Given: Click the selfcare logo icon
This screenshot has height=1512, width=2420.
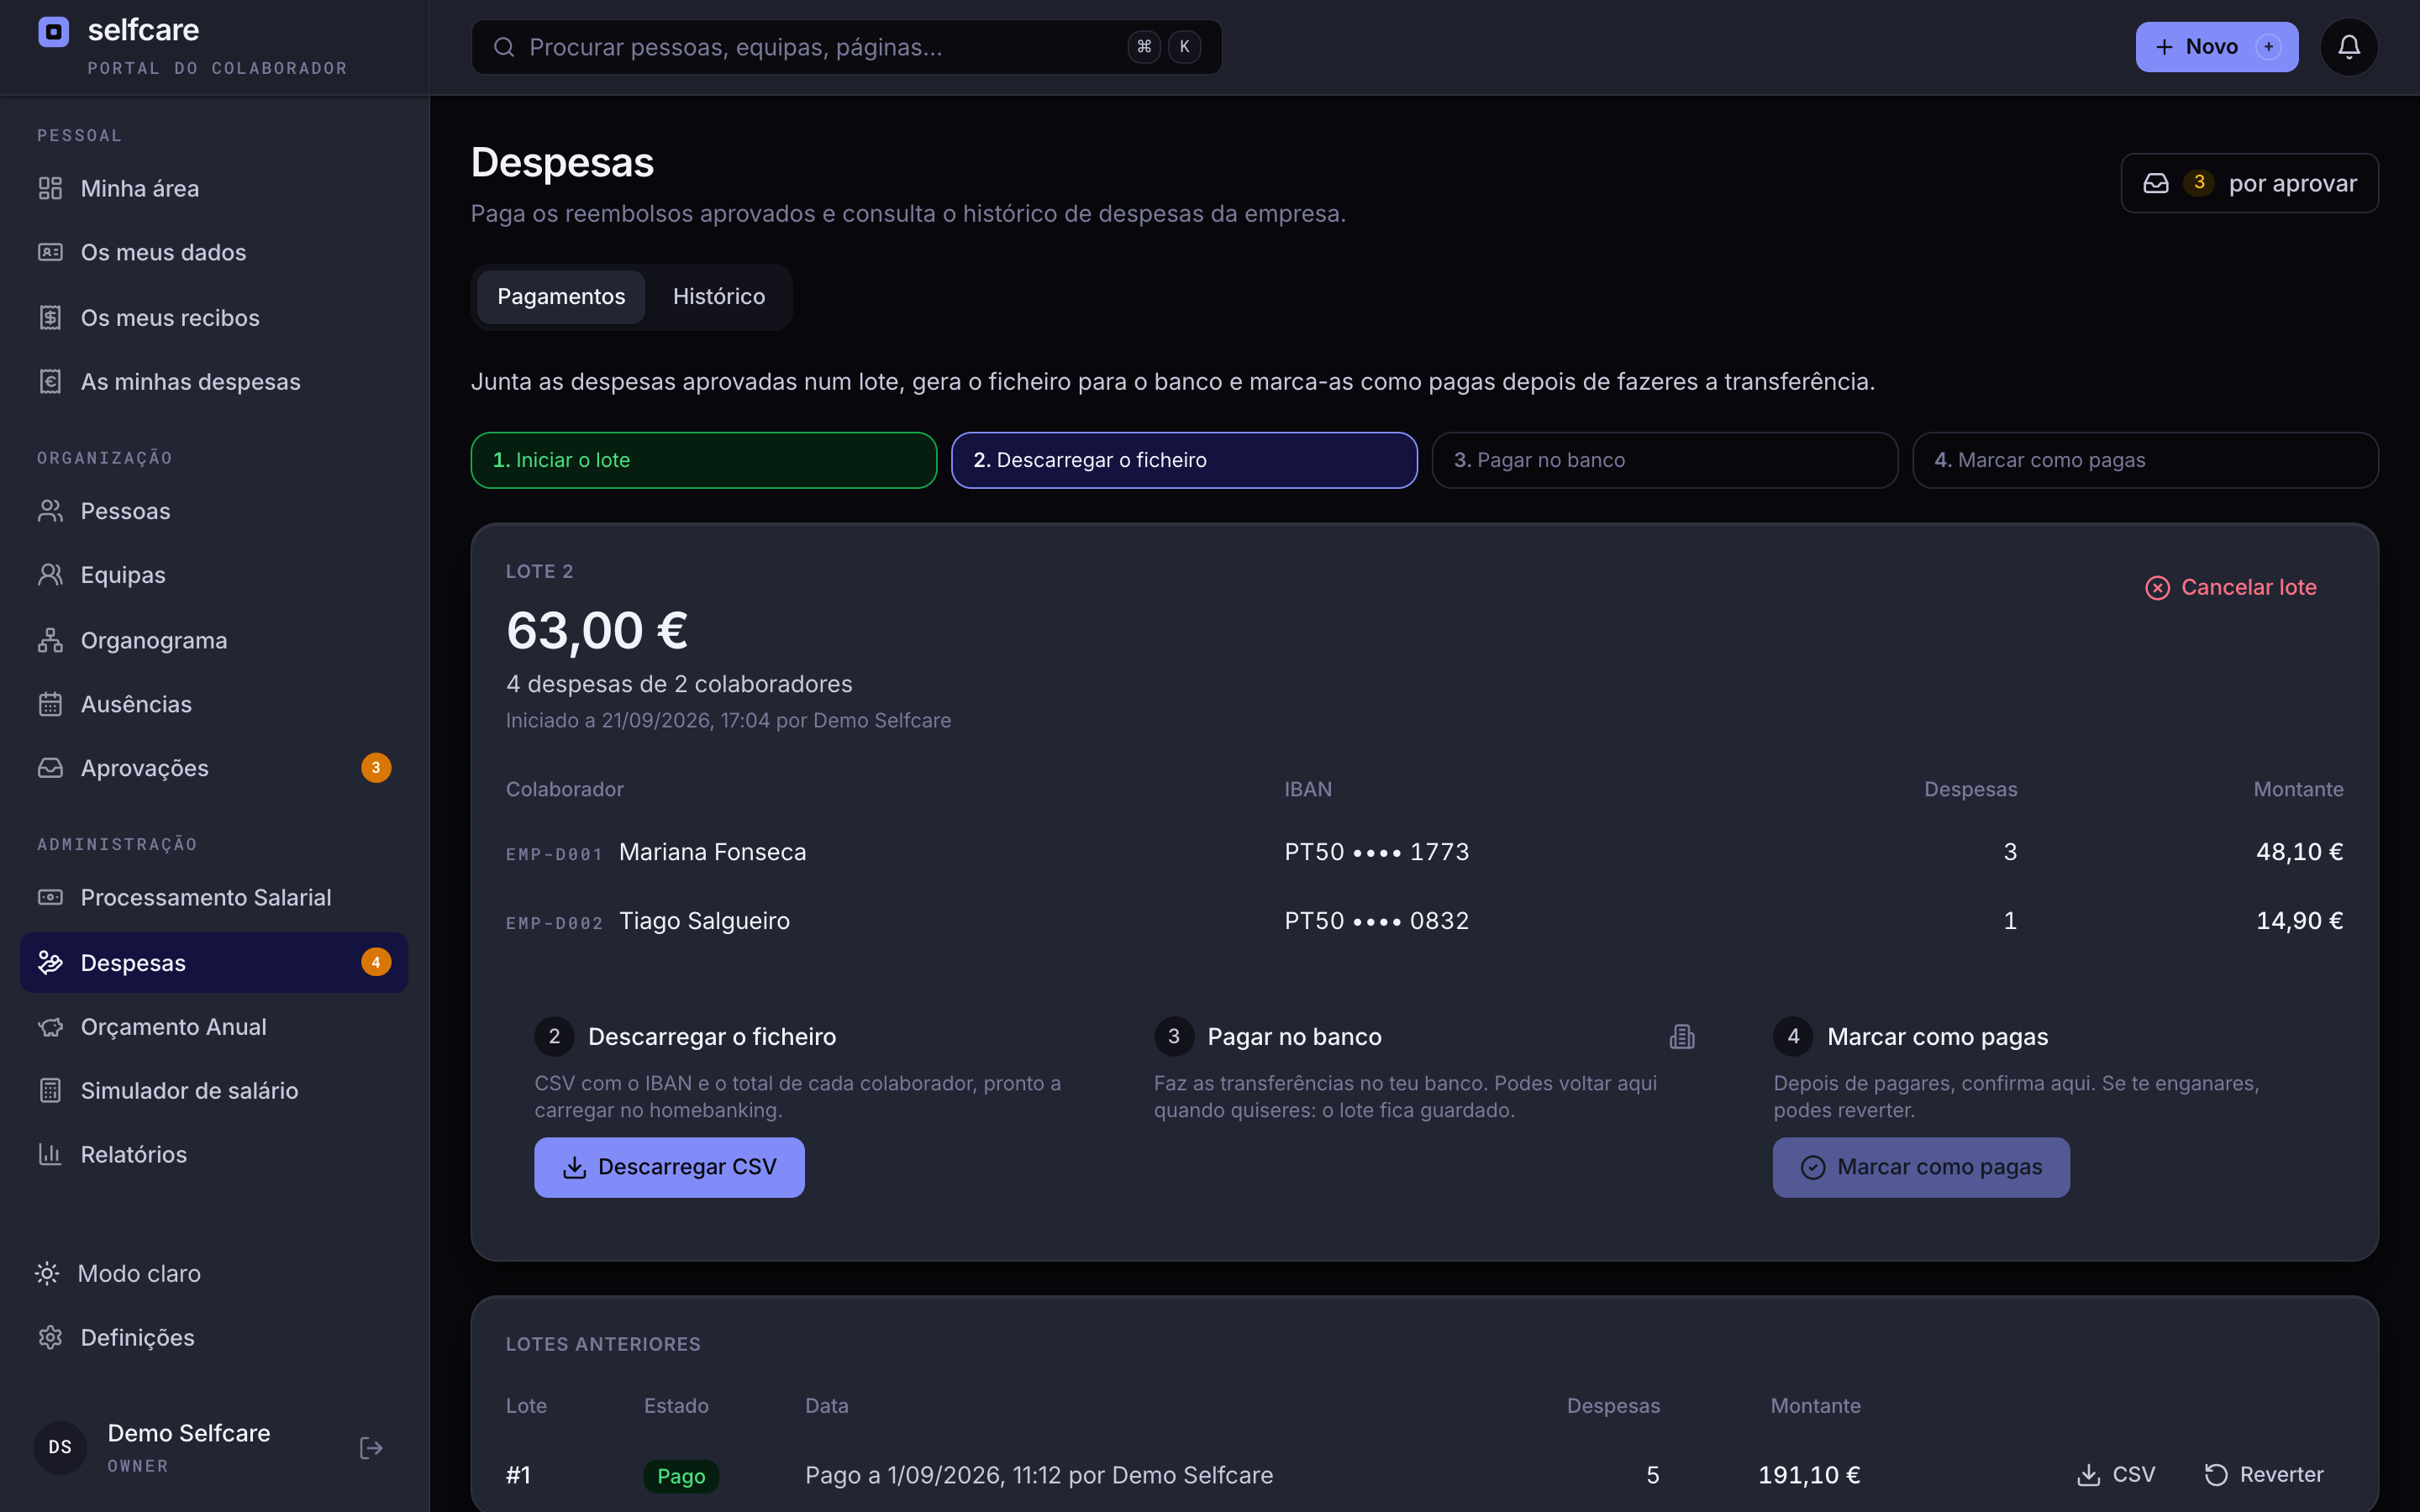Looking at the screenshot, I should click(54, 32).
